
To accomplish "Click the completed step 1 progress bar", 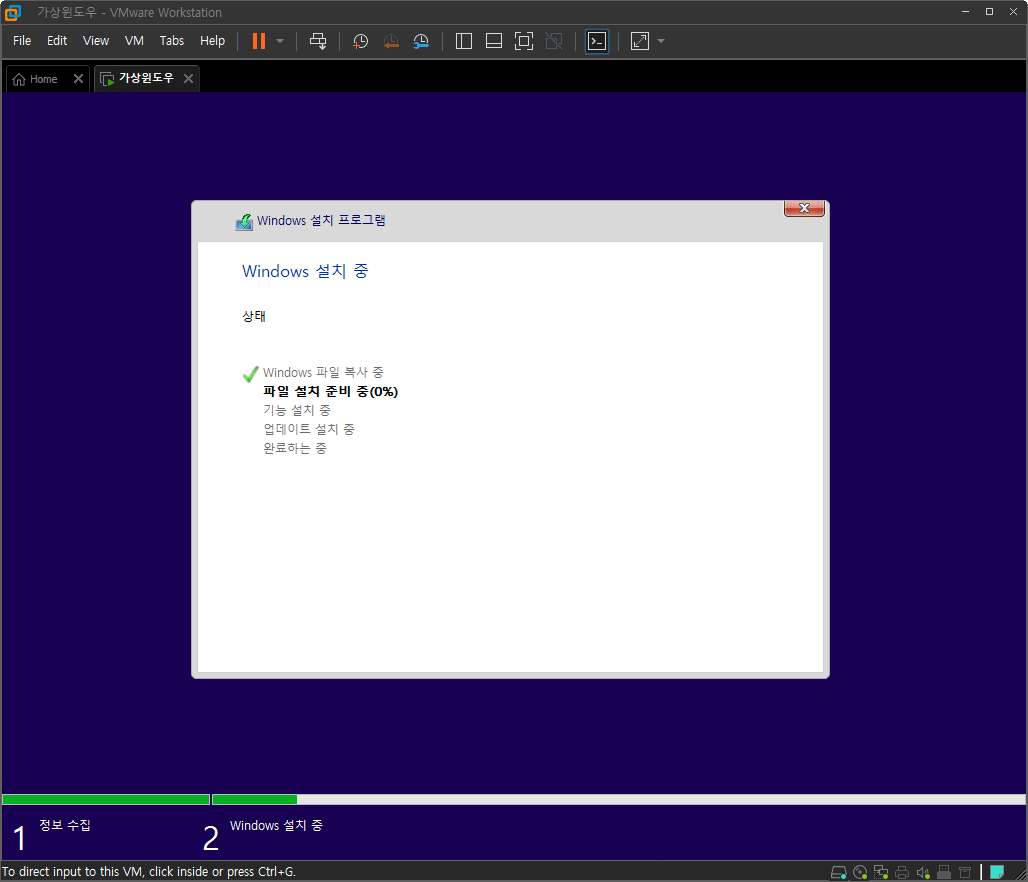I will (x=106, y=799).
